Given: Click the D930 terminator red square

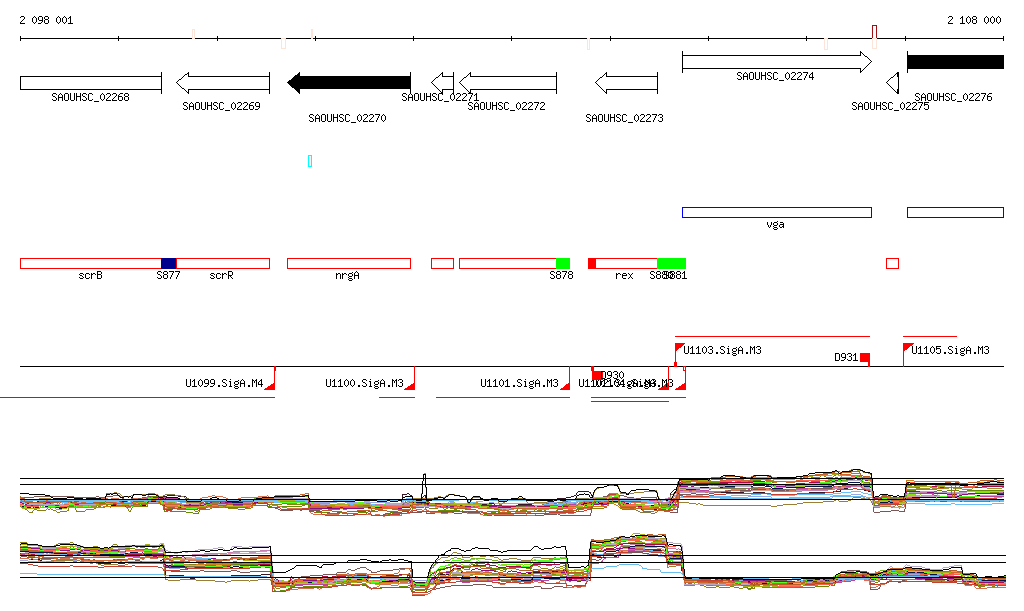Looking at the screenshot, I should pos(597,375).
